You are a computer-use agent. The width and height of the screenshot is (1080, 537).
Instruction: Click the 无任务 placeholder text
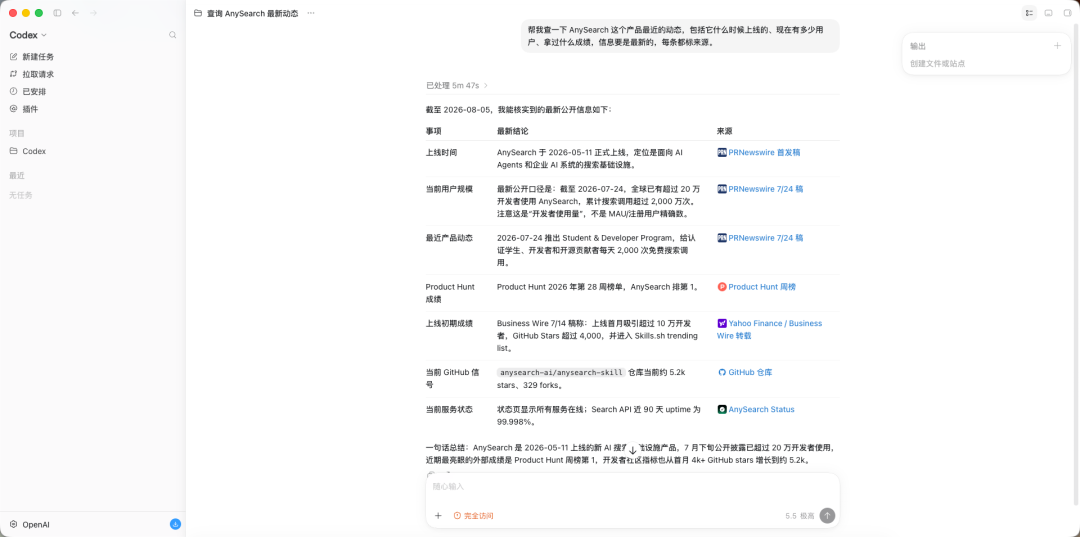tap(21, 195)
